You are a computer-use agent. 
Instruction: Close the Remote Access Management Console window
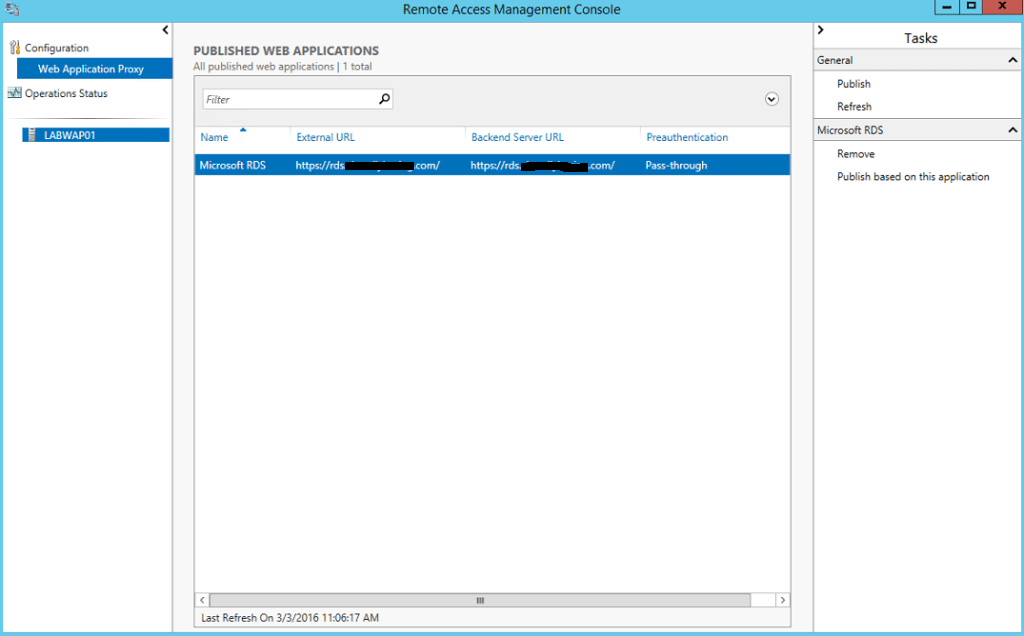pos(1002,7)
